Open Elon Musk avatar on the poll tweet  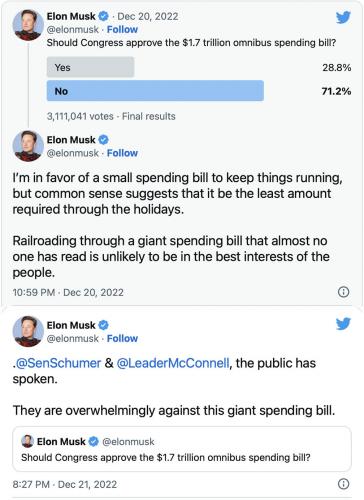28,25
